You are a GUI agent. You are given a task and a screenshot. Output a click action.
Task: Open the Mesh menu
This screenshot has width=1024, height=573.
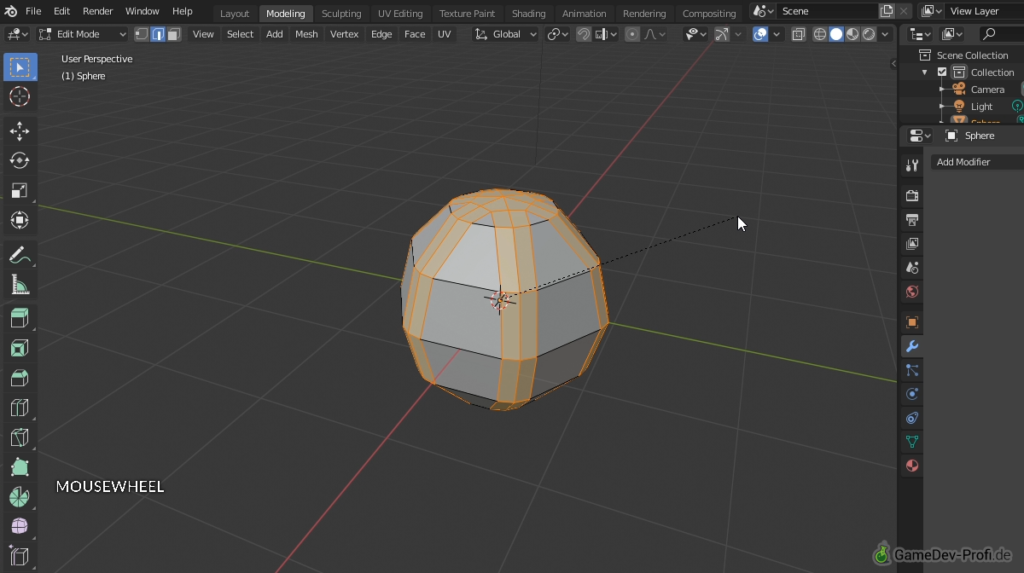pyautogui.click(x=306, y=34)
